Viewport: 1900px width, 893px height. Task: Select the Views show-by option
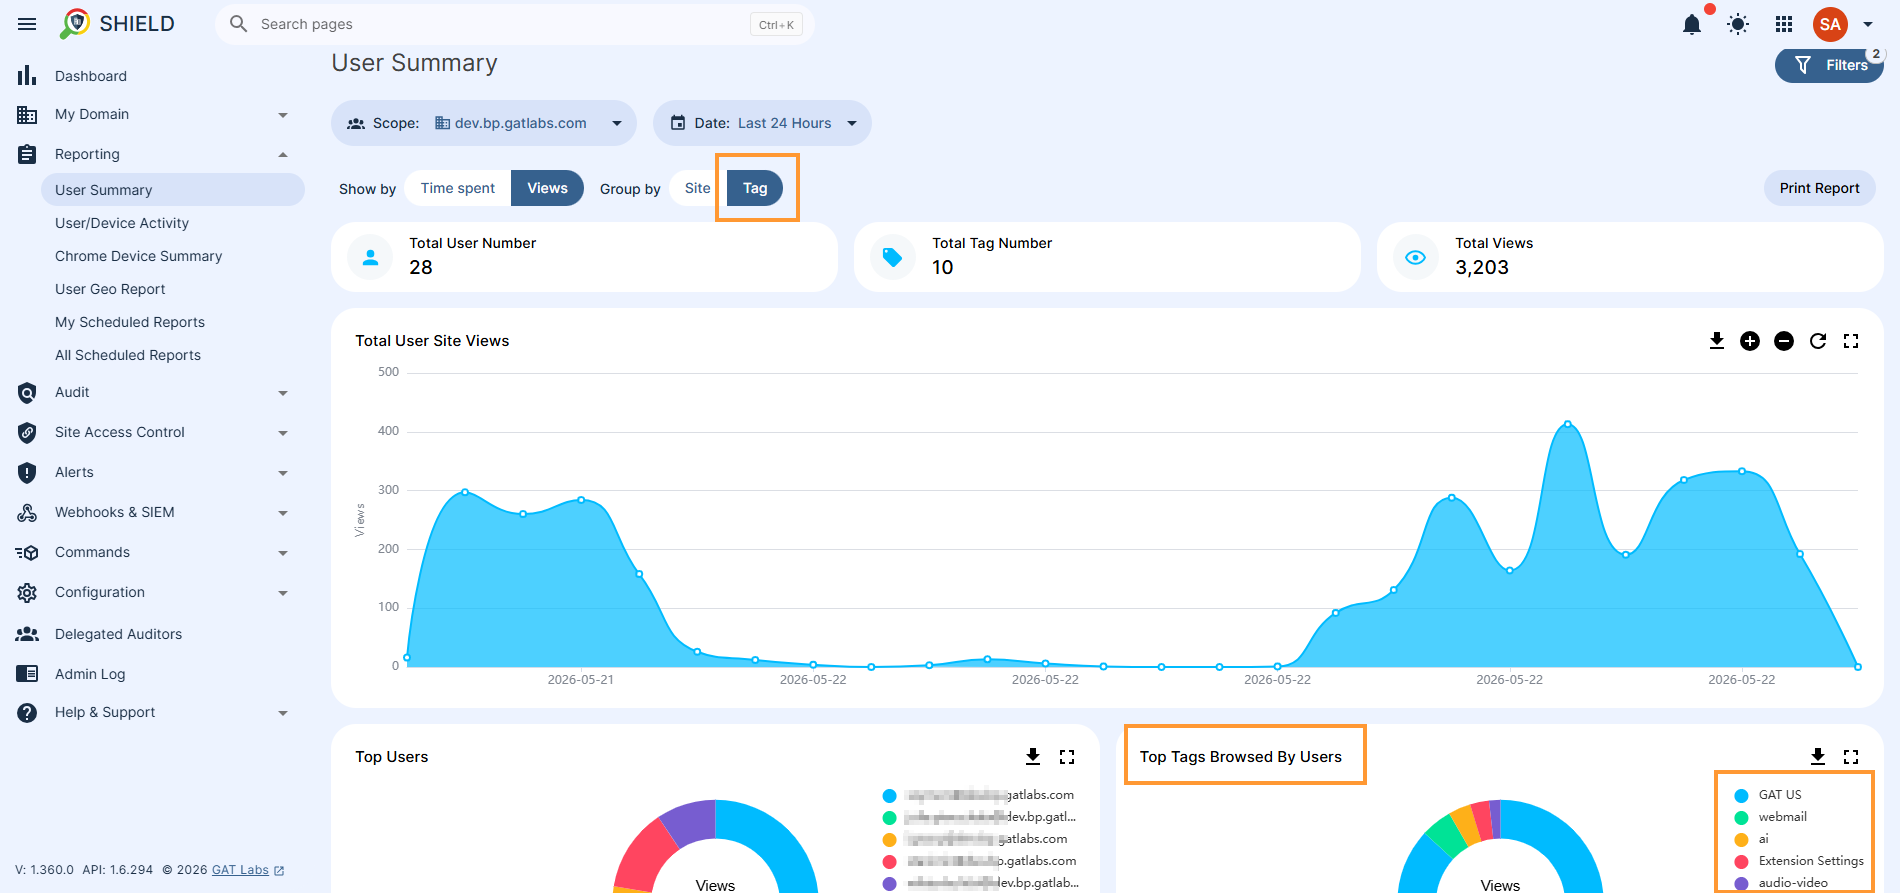click(547, 188)
